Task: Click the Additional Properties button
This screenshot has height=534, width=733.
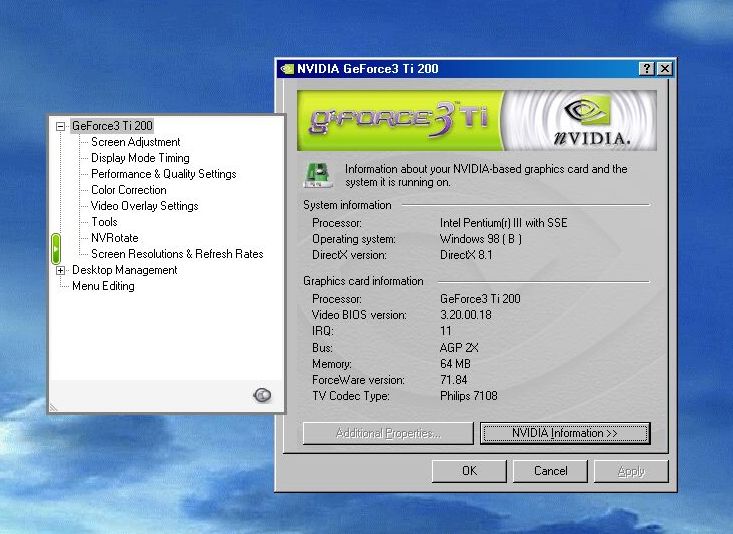Action: pyautogui.click(x=388, y=433)
